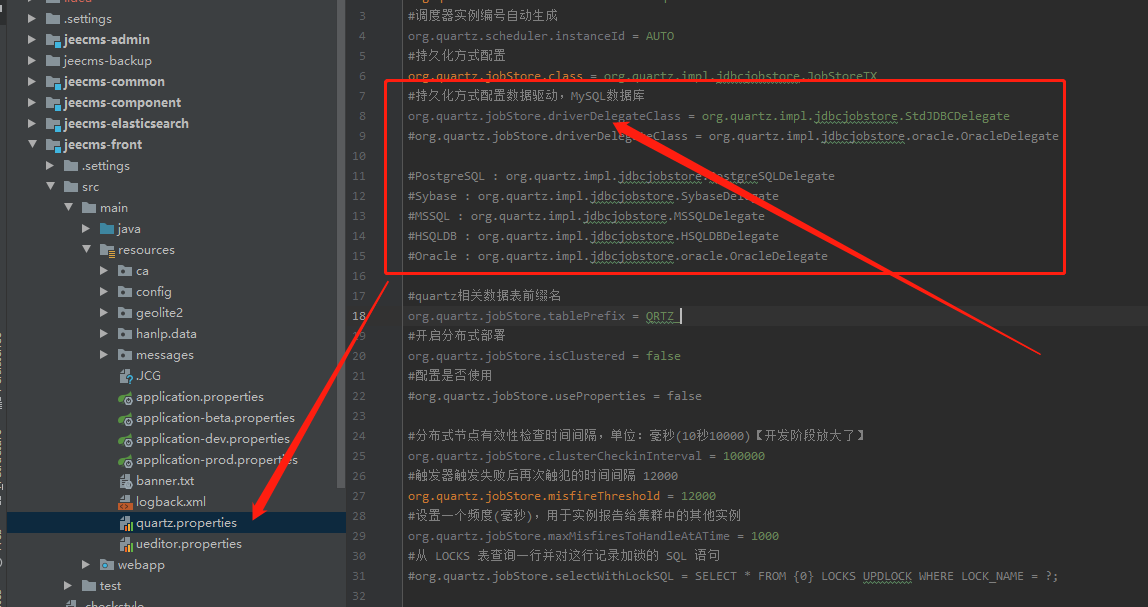Click the webapp folder icon

(x=107, y=565)
